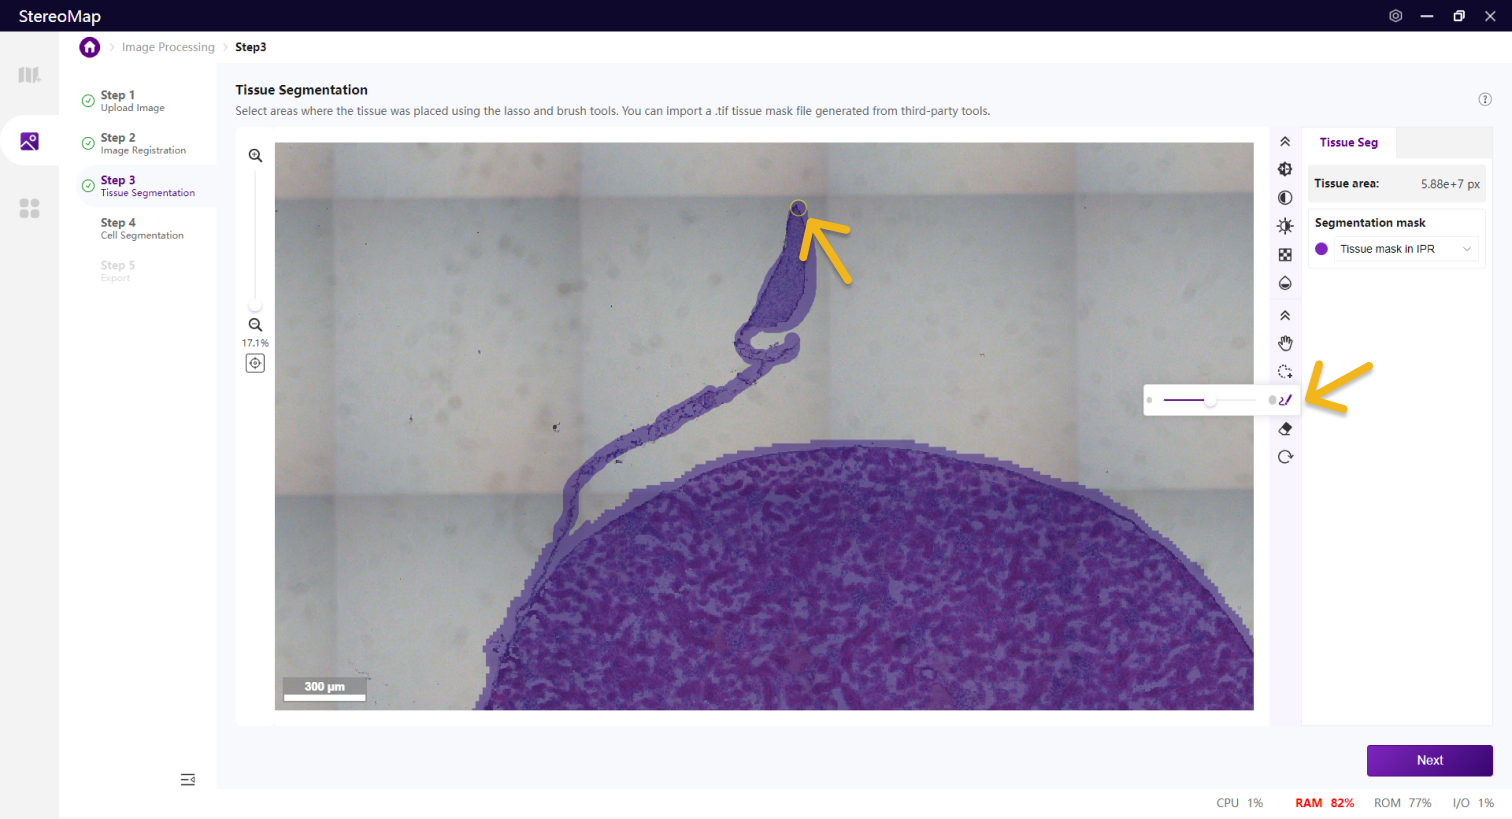This screenshot has height=819, width=1512.
Task: Click the CPU 1% status indicator
Action: [x=1239, y=803]
